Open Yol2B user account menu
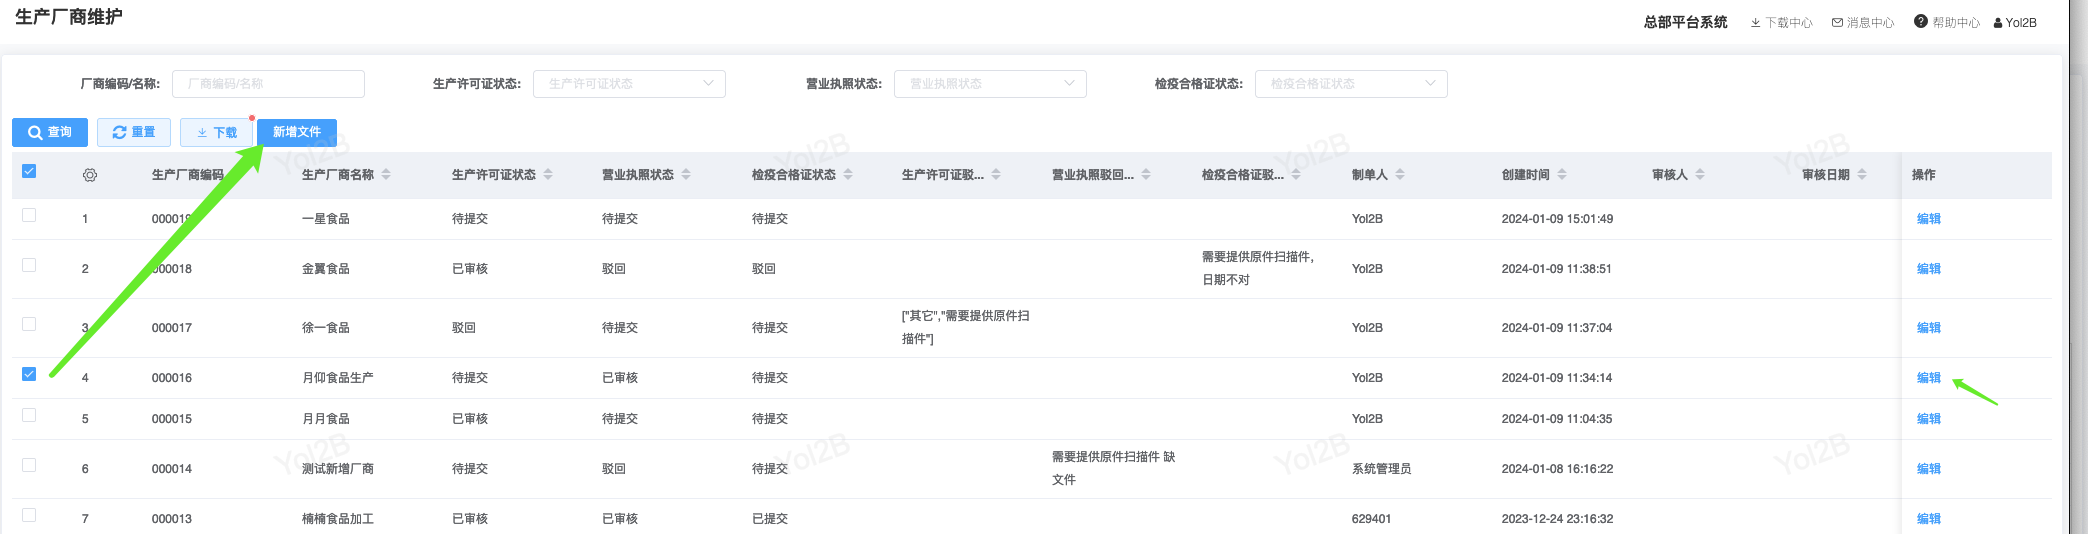This screenshot has height=534, width=2088. tap(2015, 22)
